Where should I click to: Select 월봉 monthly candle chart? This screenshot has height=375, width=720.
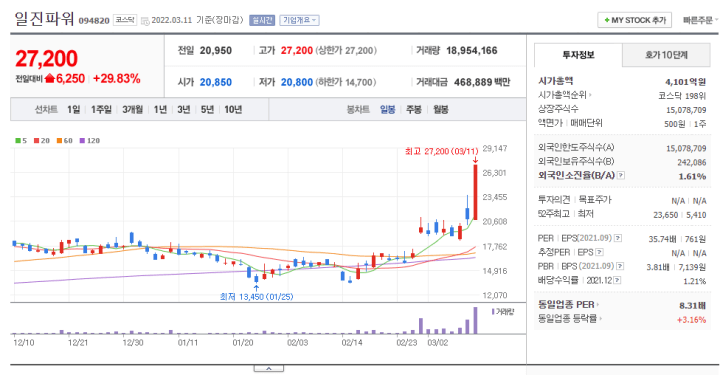[x=440, y=110]
